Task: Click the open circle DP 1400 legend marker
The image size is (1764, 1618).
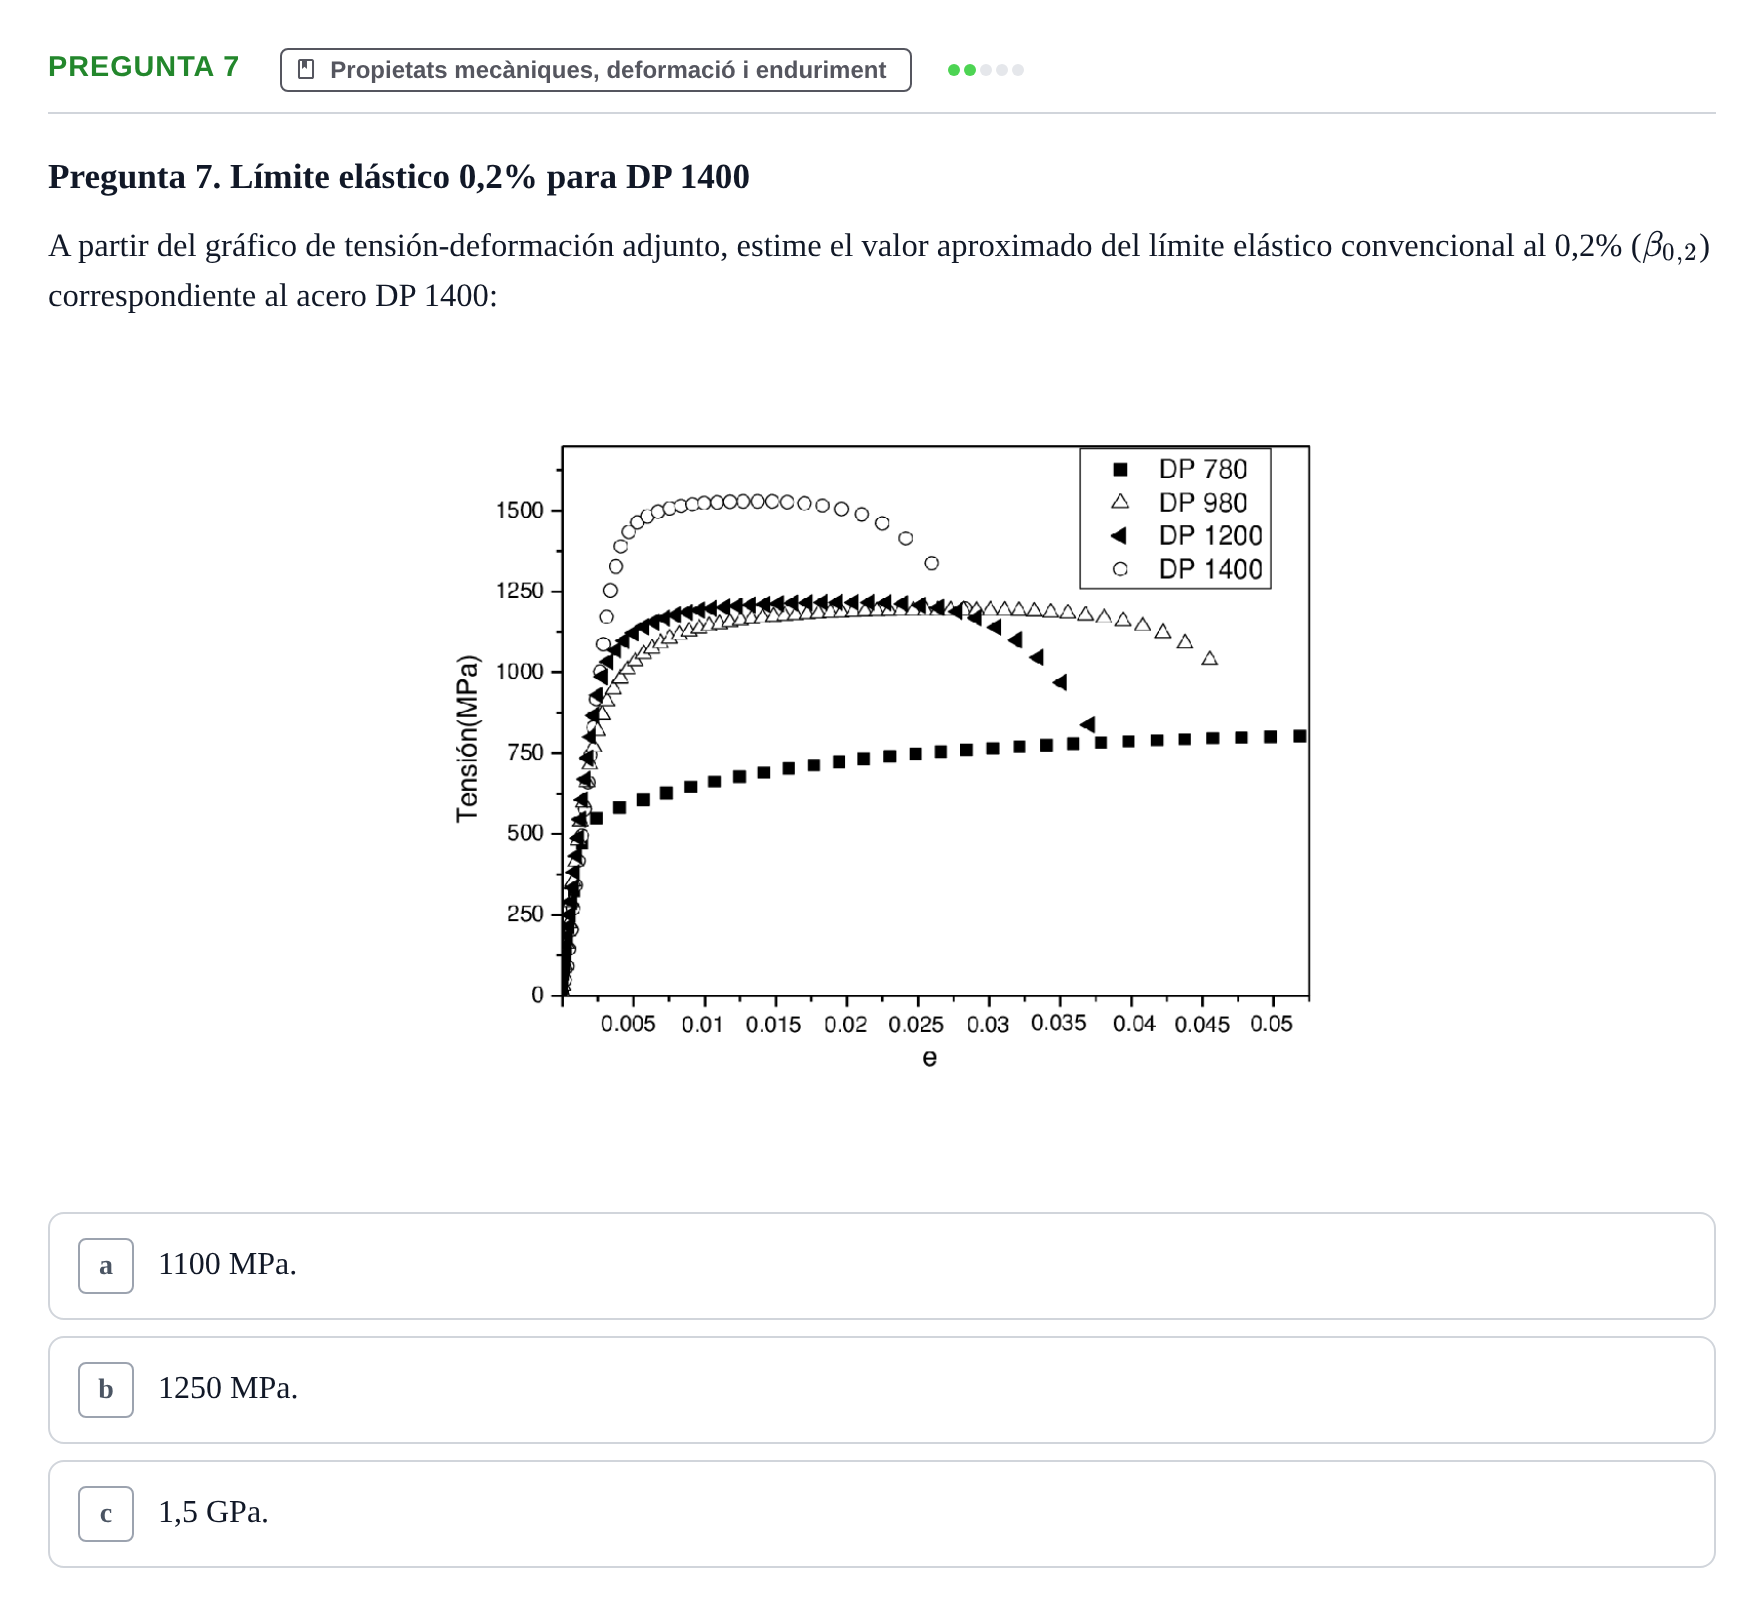Action: (x=1120, y=569)
